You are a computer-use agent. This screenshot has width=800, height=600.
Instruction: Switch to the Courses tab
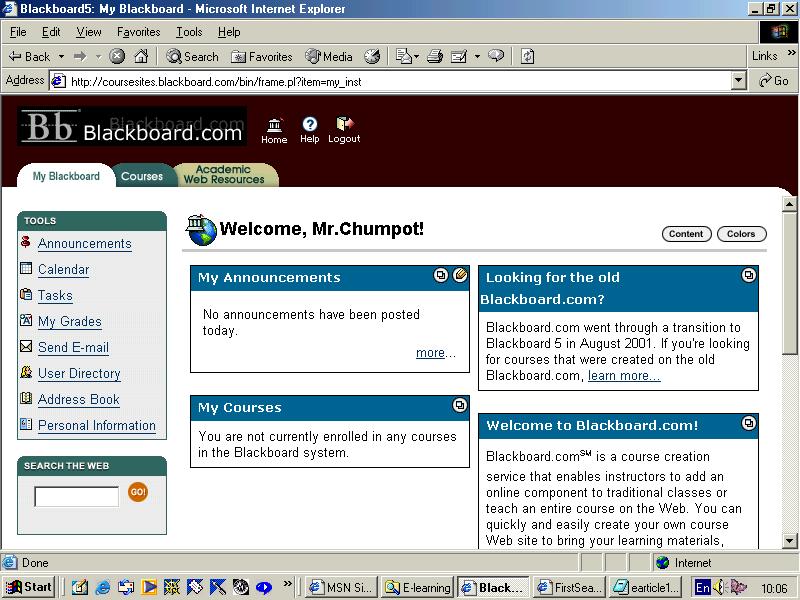pyautogui.click(x=142, y=176)
